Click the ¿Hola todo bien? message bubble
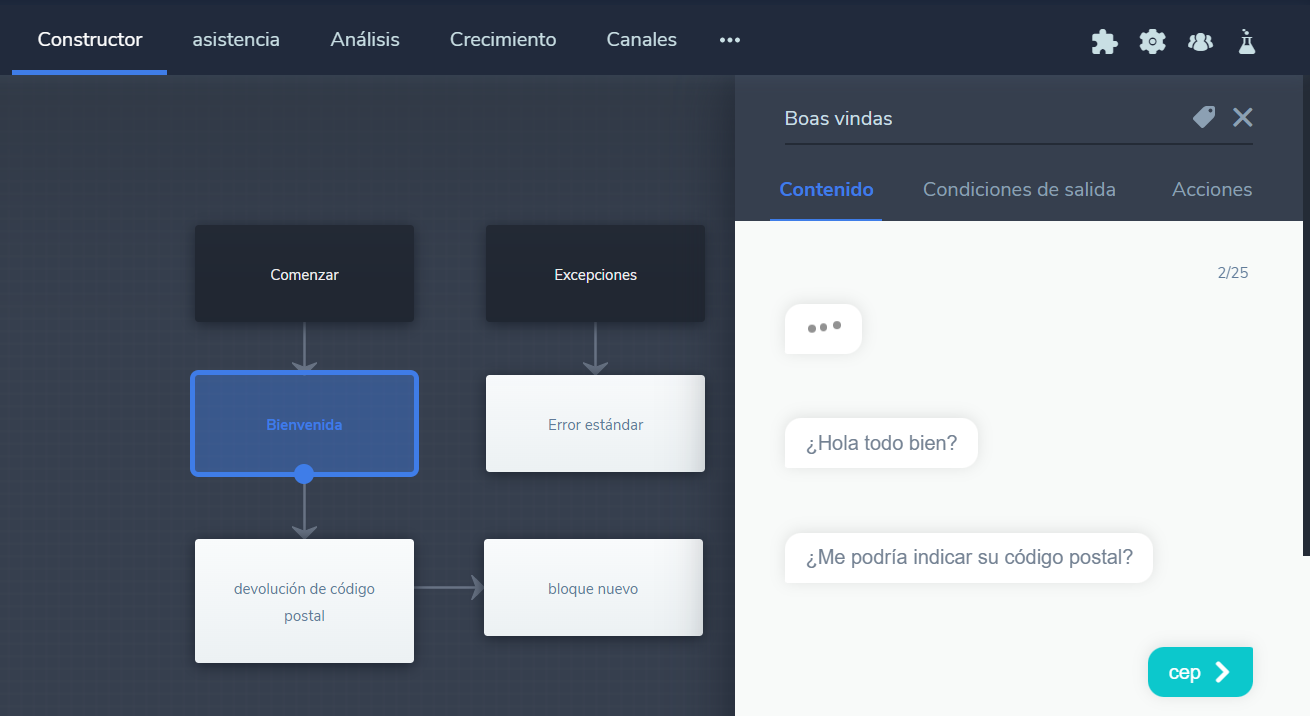 tap(881, 443)
